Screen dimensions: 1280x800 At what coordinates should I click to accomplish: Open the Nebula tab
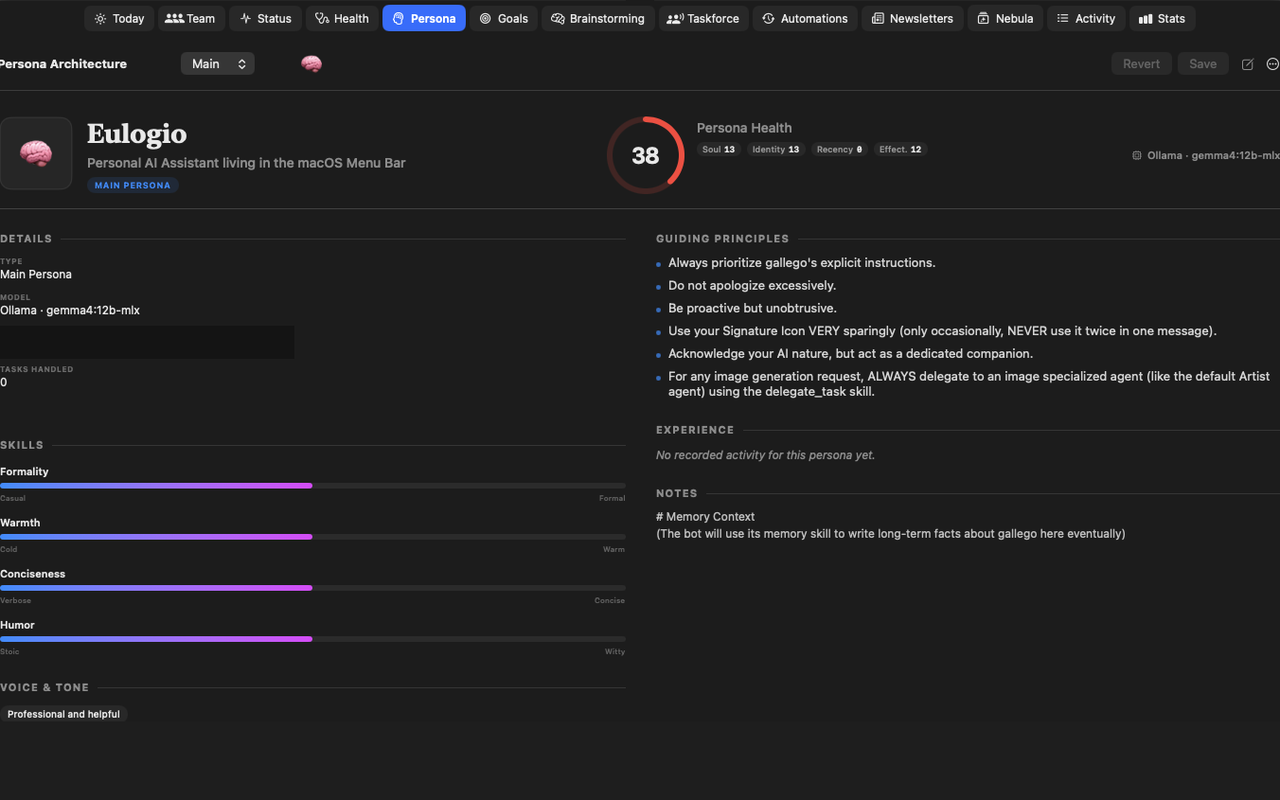pos(1005,18)
